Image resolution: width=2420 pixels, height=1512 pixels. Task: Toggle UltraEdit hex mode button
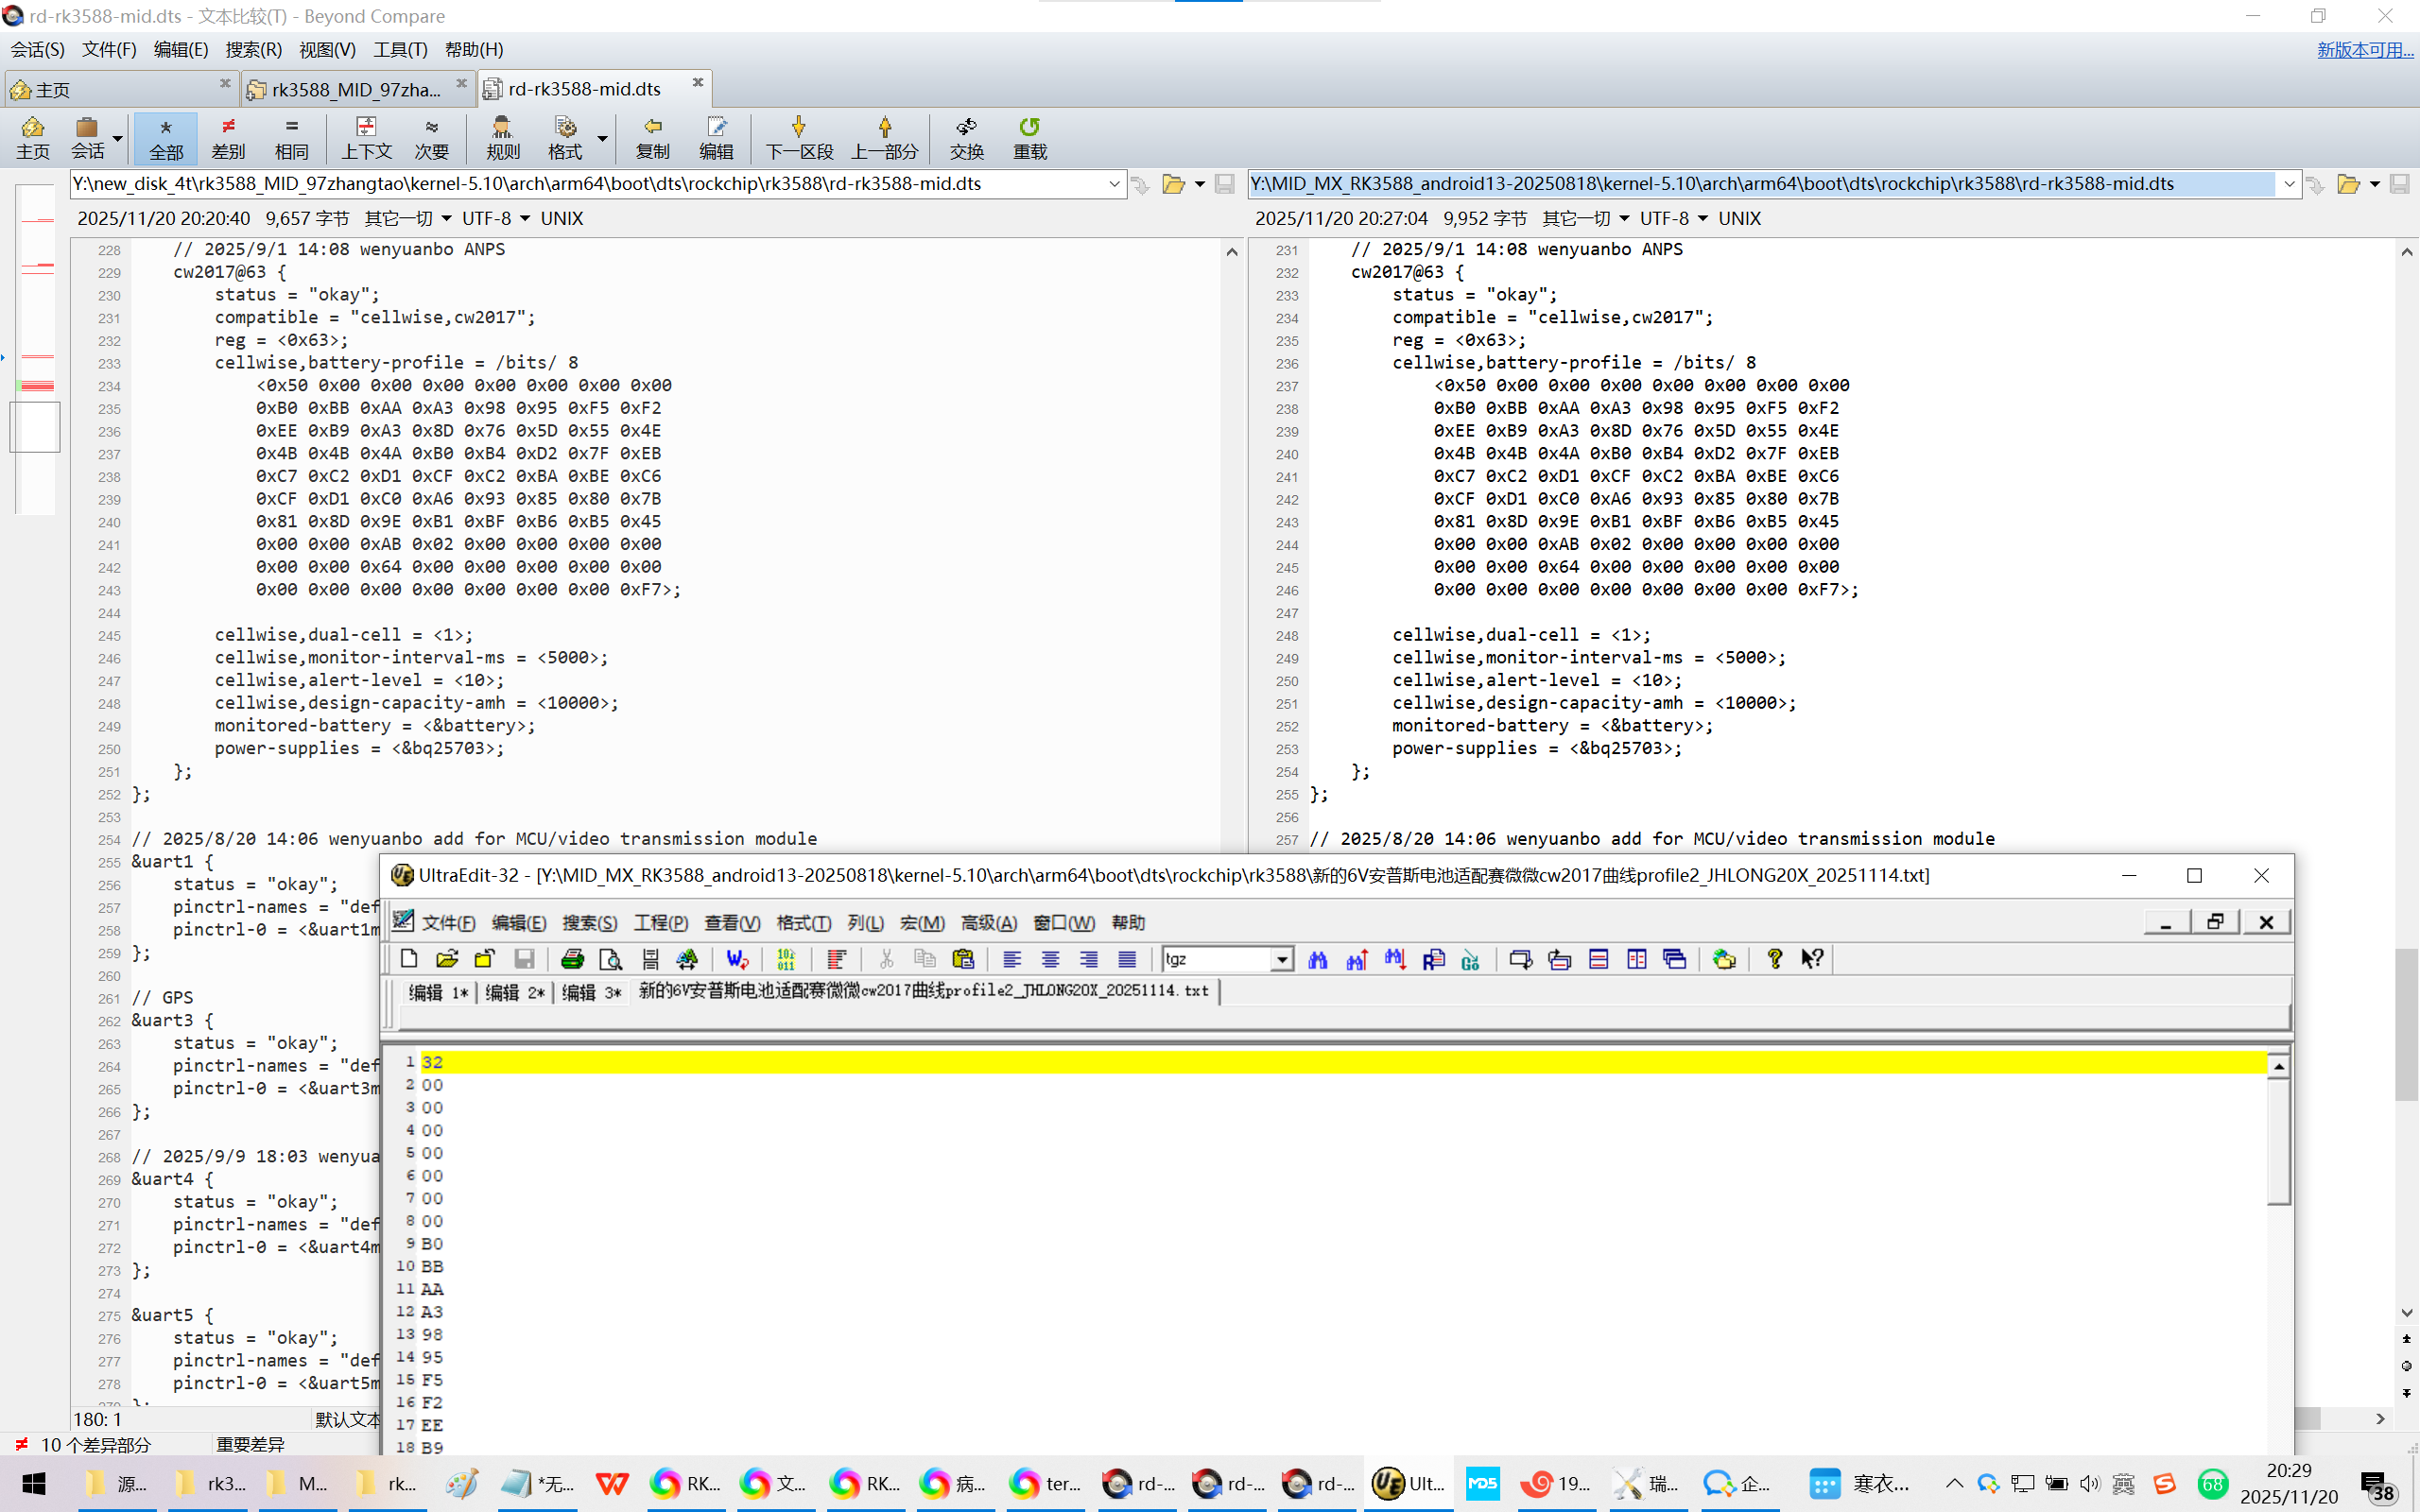click(786, 959)
